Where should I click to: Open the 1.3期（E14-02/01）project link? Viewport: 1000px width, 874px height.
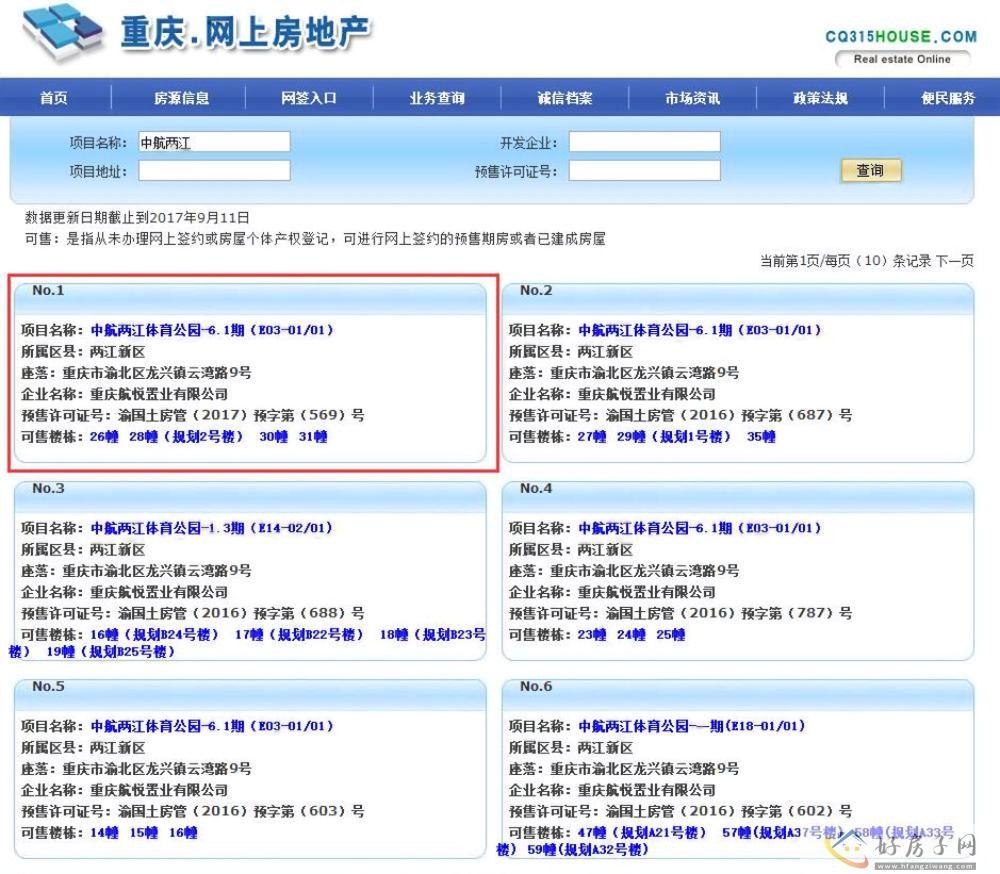coord(212,528)
